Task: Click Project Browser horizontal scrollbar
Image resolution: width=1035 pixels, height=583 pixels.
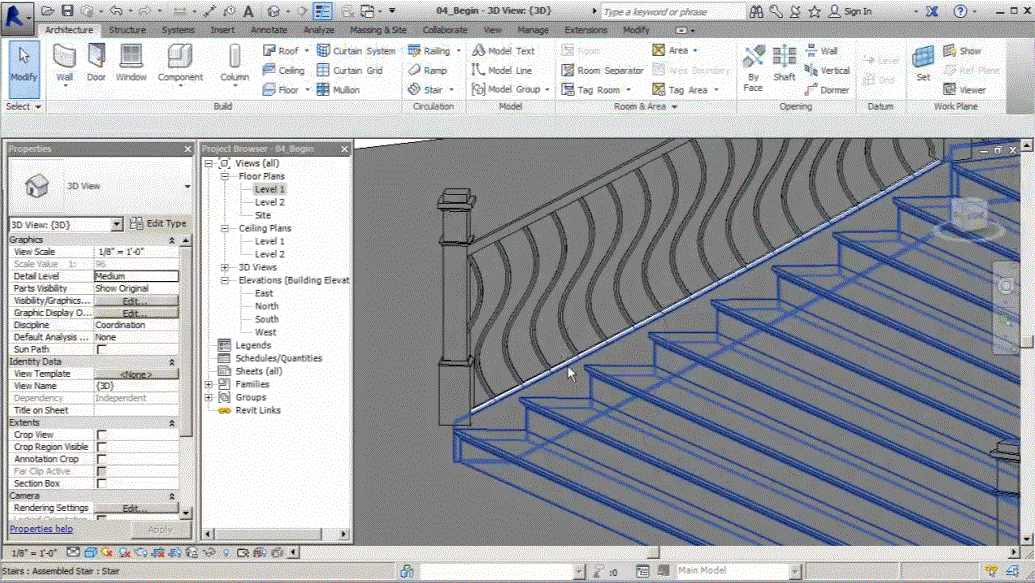Action: pyautogui.click(x=276, y=533)
